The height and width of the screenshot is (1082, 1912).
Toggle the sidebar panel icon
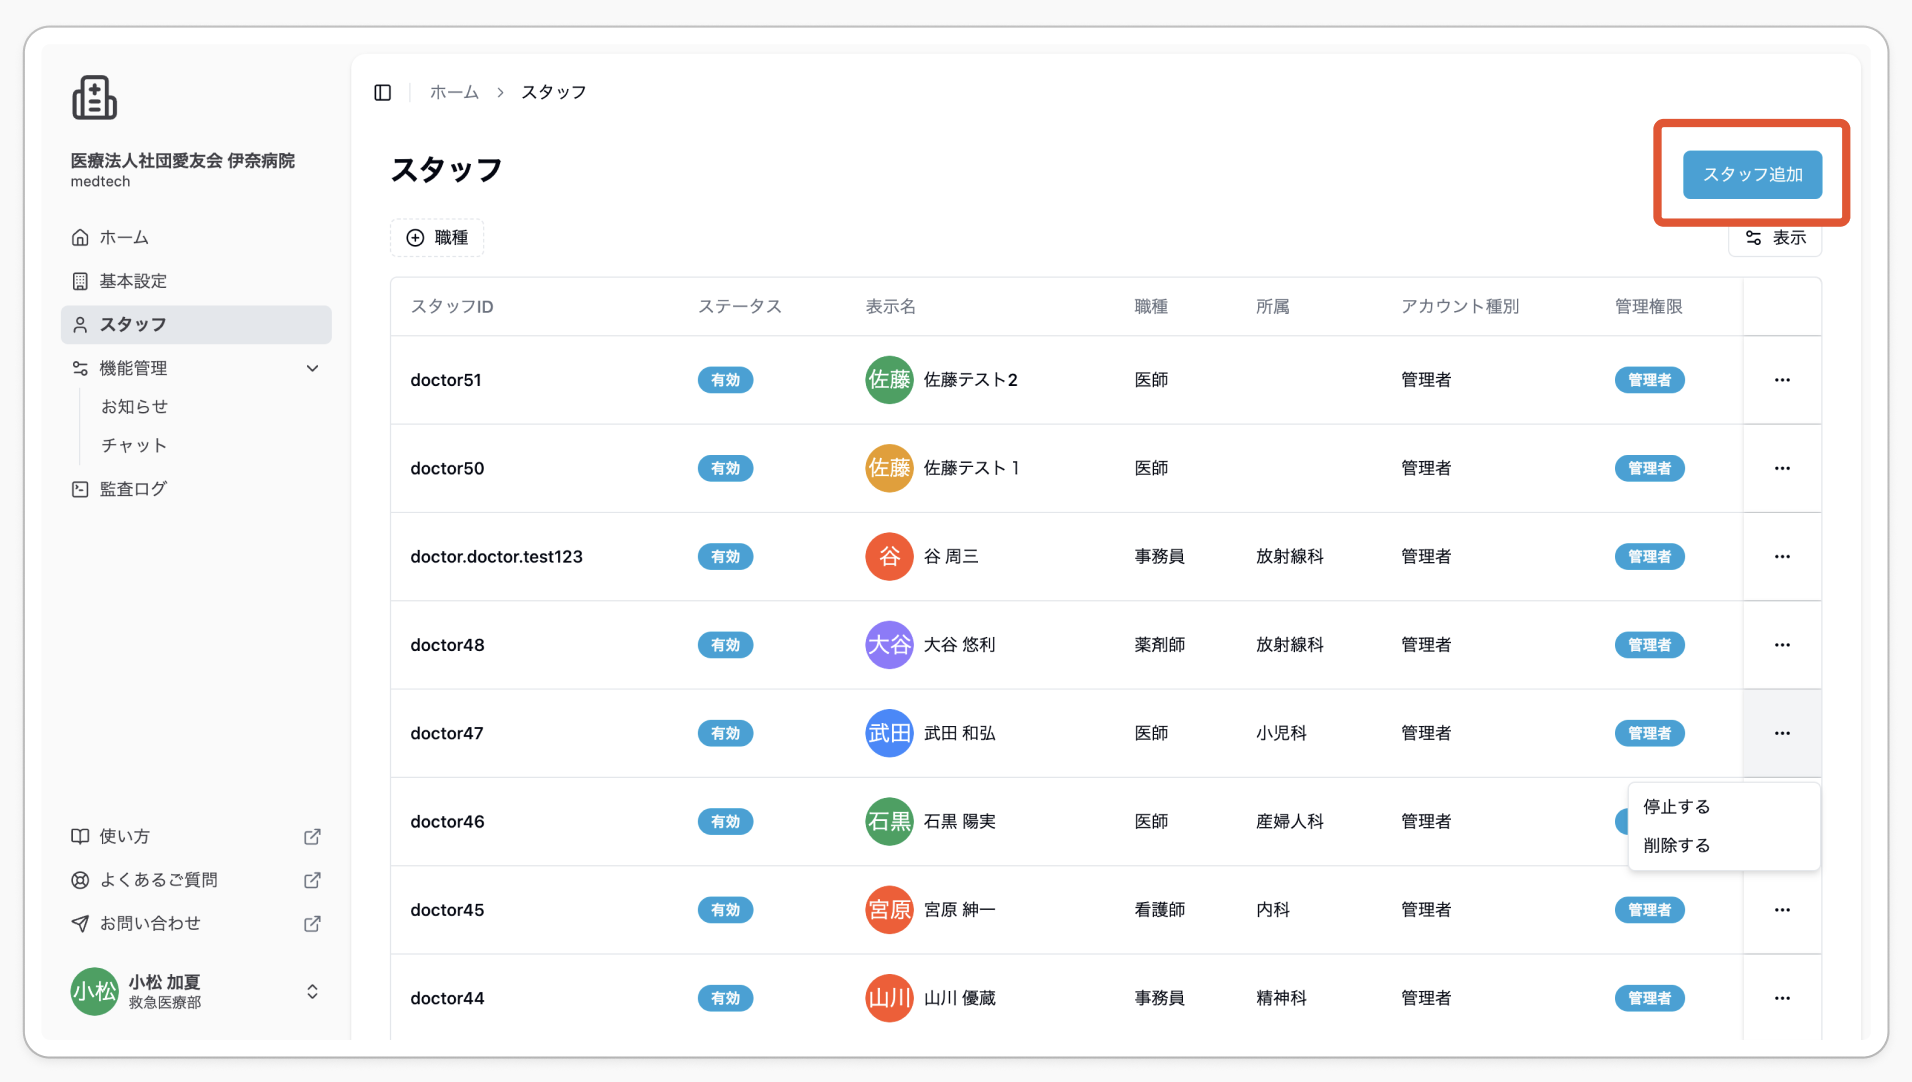[383, 92]
